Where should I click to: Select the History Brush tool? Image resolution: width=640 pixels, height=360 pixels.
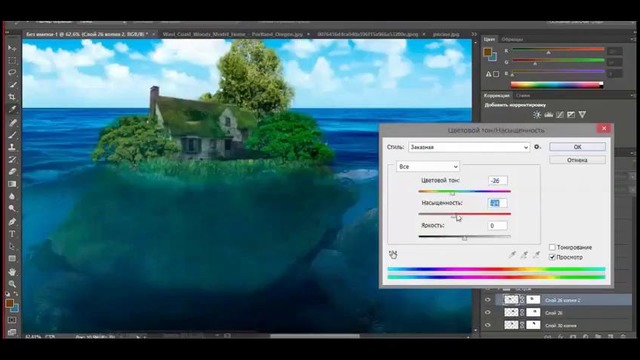[x=12, y=159]
